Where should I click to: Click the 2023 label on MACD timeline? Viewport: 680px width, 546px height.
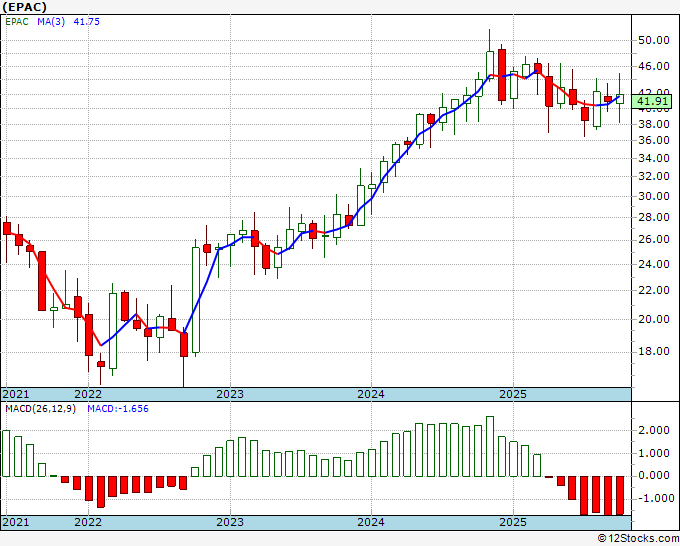pos(230,522)
